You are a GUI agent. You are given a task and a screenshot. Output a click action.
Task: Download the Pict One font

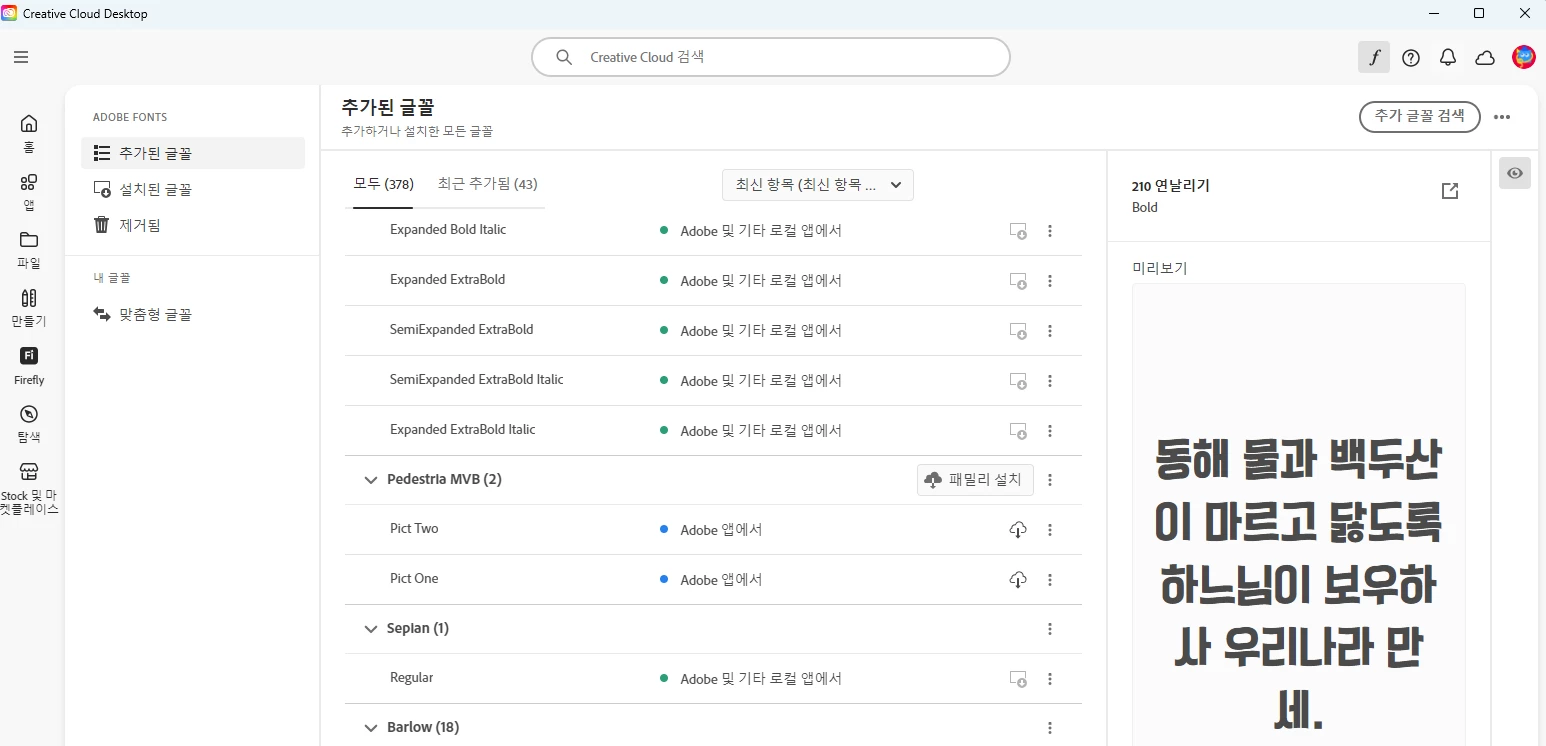(x=1018, y=580)
